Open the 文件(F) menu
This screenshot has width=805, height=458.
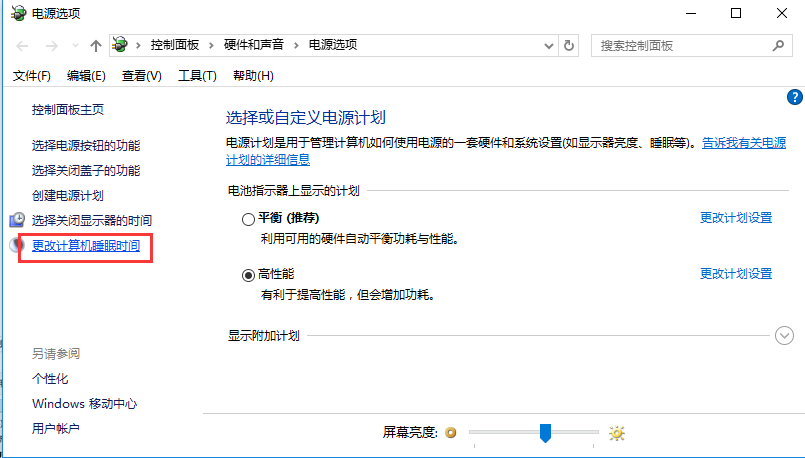tap(32, 76)
